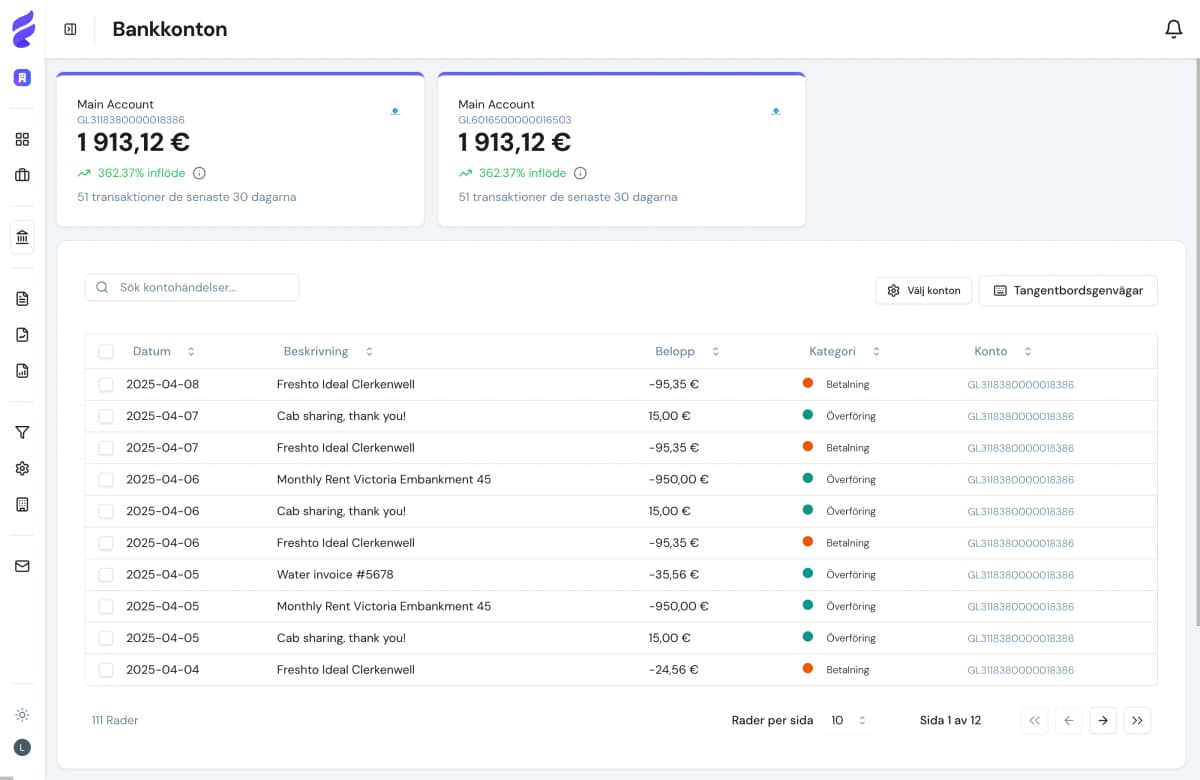Toggle the select-all checkbox in the table header

pyautogui.click(x=106, y=351)
